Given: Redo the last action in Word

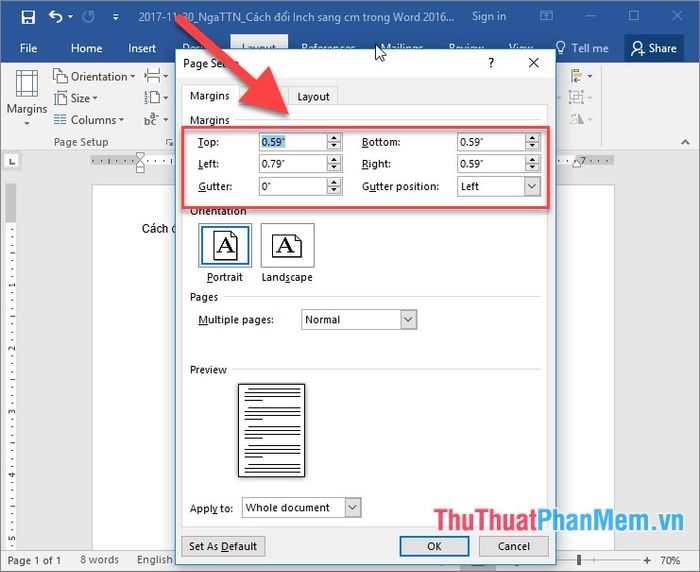Looking at the screenshot, I should [x=88, y=17].
